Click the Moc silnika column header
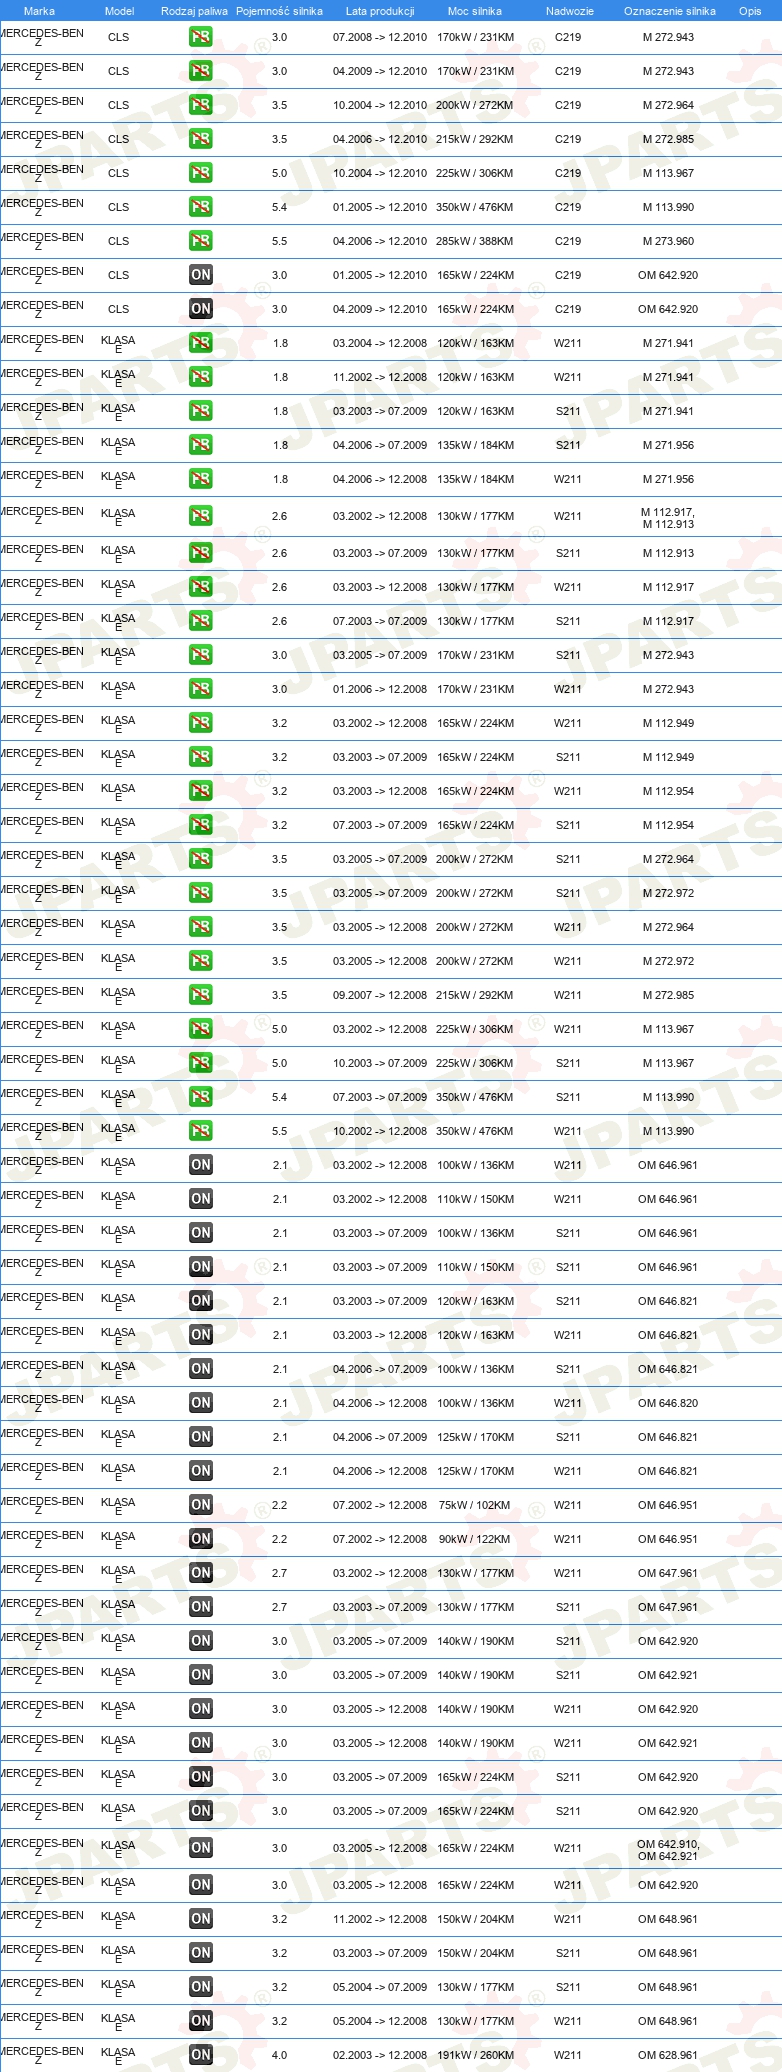Viewport: 782px width, 2072px height. (475, 11)
